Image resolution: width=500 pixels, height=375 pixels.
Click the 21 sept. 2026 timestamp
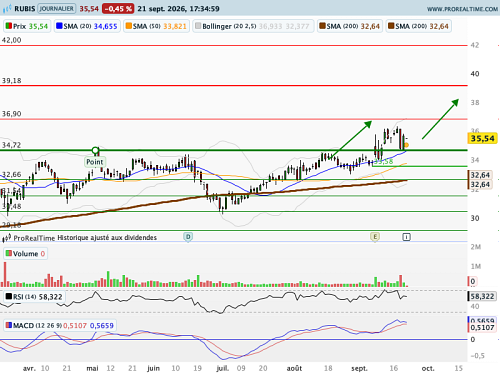coord(178,9)
